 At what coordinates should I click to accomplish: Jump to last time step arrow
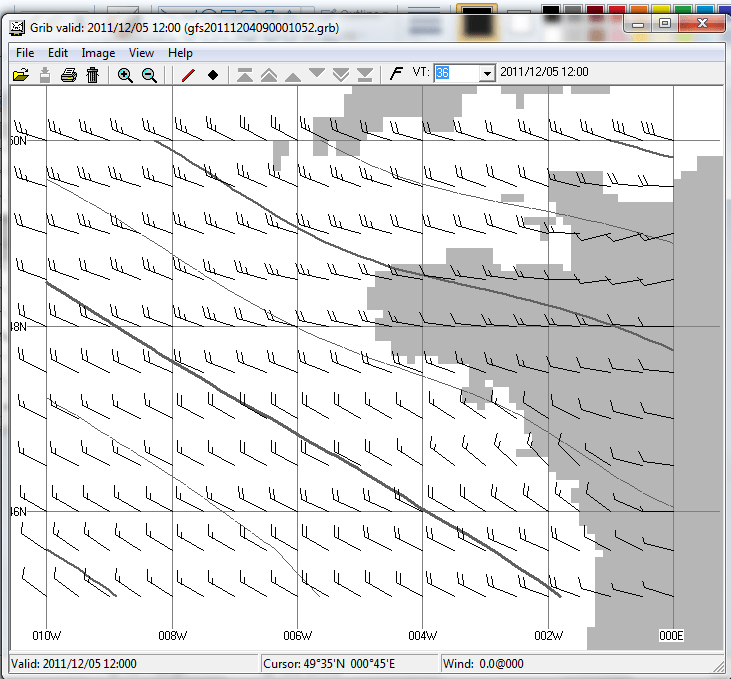pos(365,75)
